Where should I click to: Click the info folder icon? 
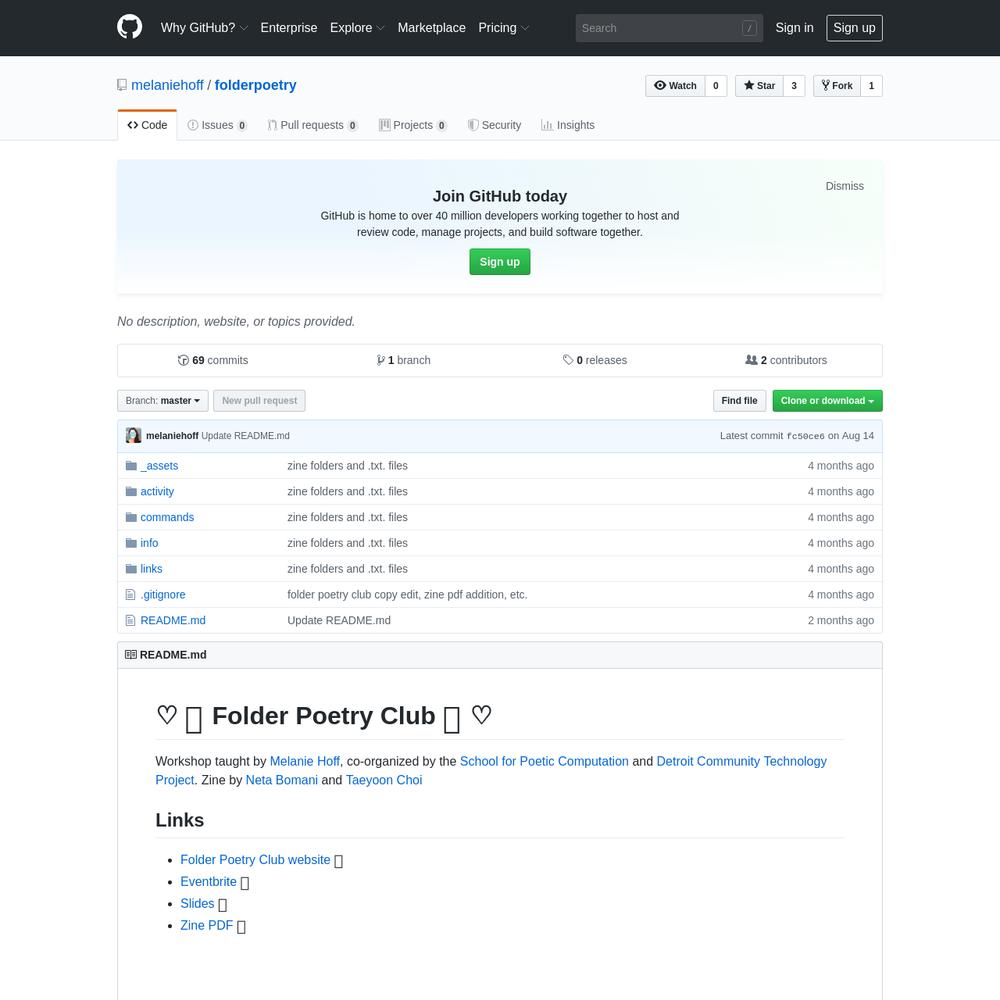(x=131, y=543)
